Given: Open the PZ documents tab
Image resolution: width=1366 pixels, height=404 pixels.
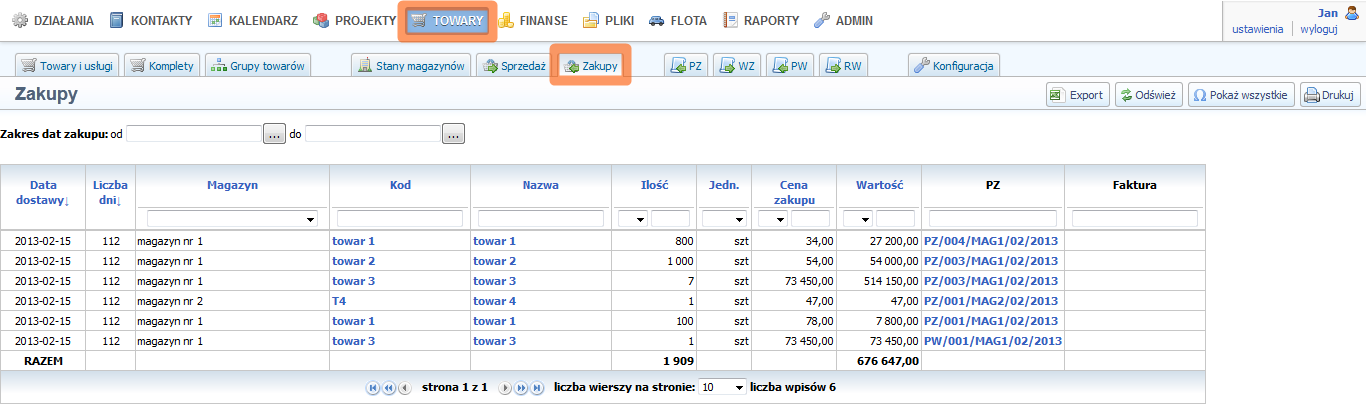Looking at the screenshot, I should [688, 66].
